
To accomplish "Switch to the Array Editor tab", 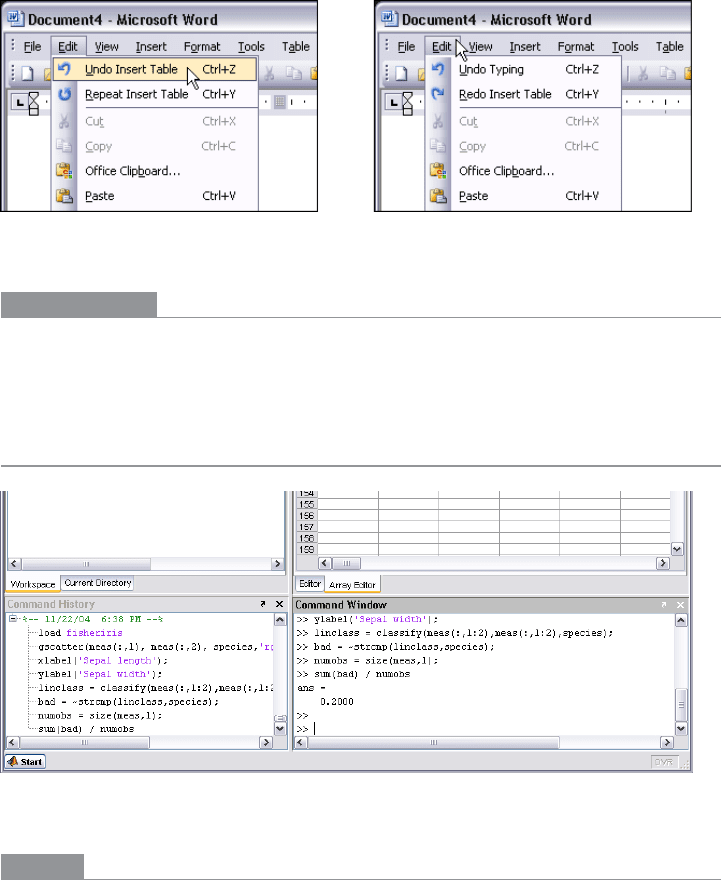I will point(352,585).
